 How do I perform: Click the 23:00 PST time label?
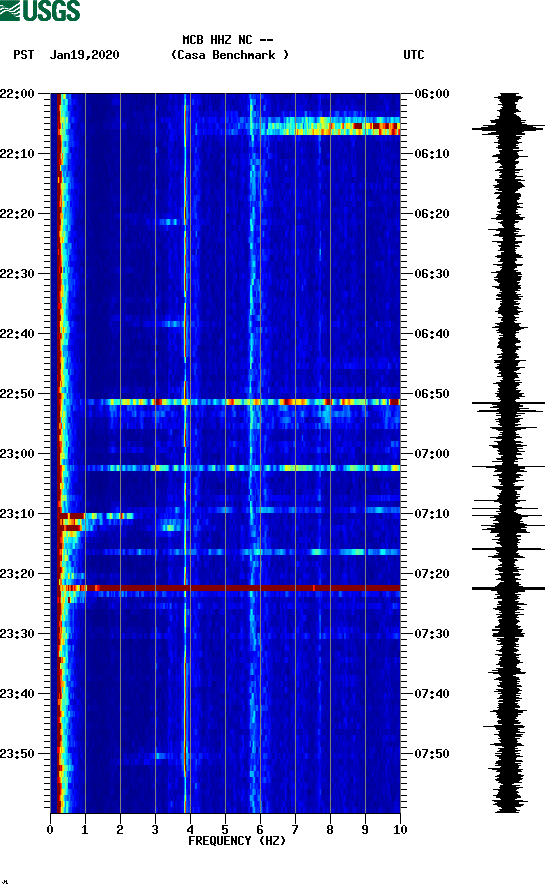pyautogui.click(x=18, y=454)
